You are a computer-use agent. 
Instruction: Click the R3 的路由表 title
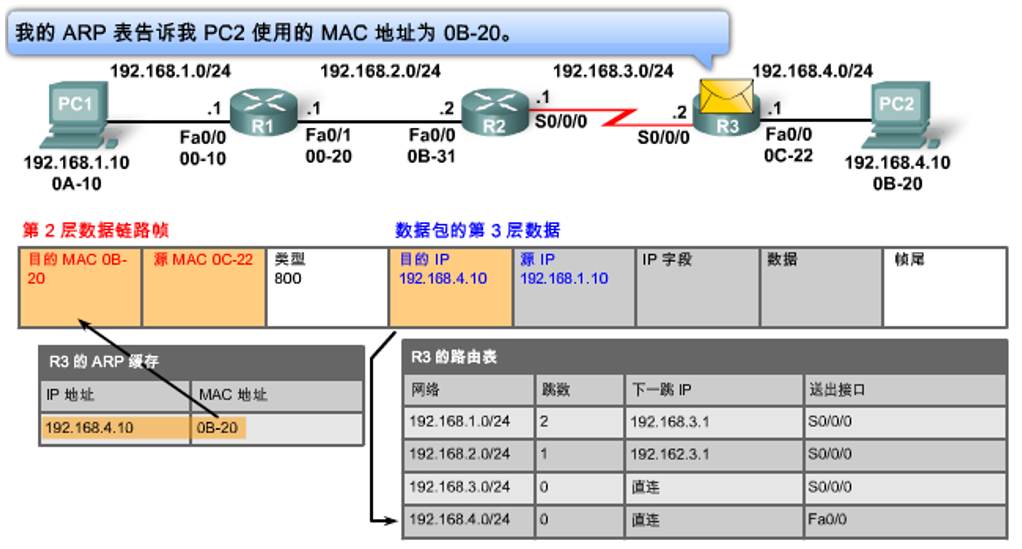(454, 357)
